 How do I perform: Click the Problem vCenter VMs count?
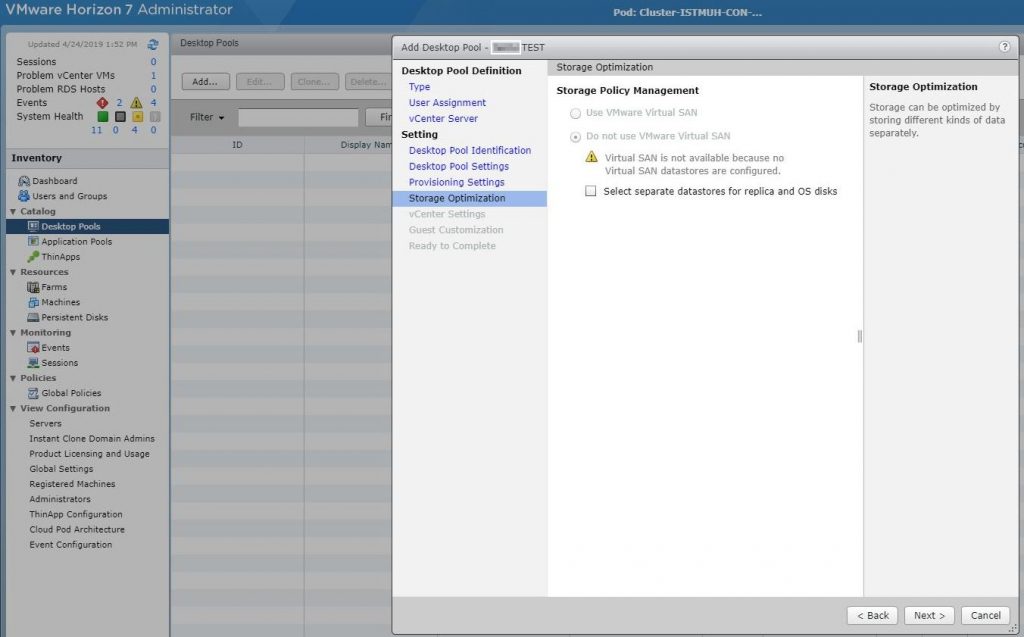(x=153, y=75)
